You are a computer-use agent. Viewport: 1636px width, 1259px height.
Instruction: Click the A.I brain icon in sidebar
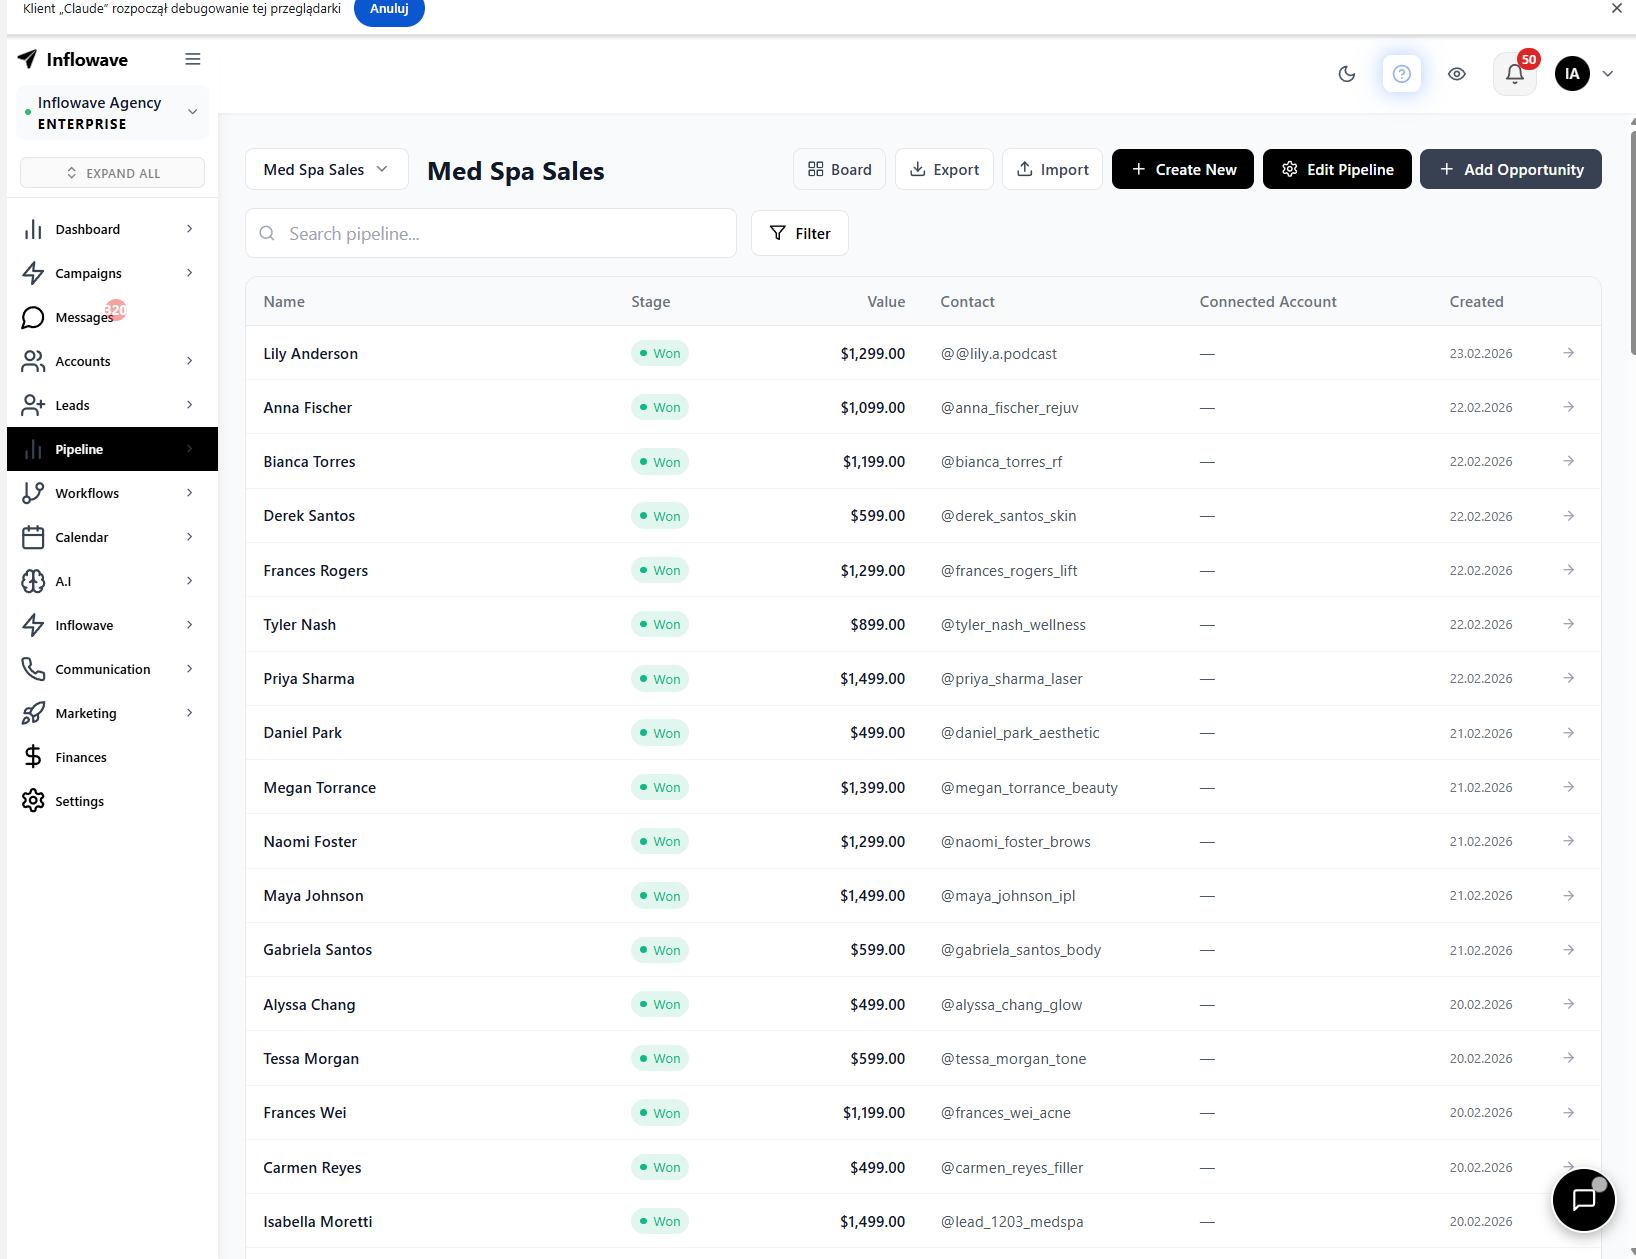click(x=33, y=581)
